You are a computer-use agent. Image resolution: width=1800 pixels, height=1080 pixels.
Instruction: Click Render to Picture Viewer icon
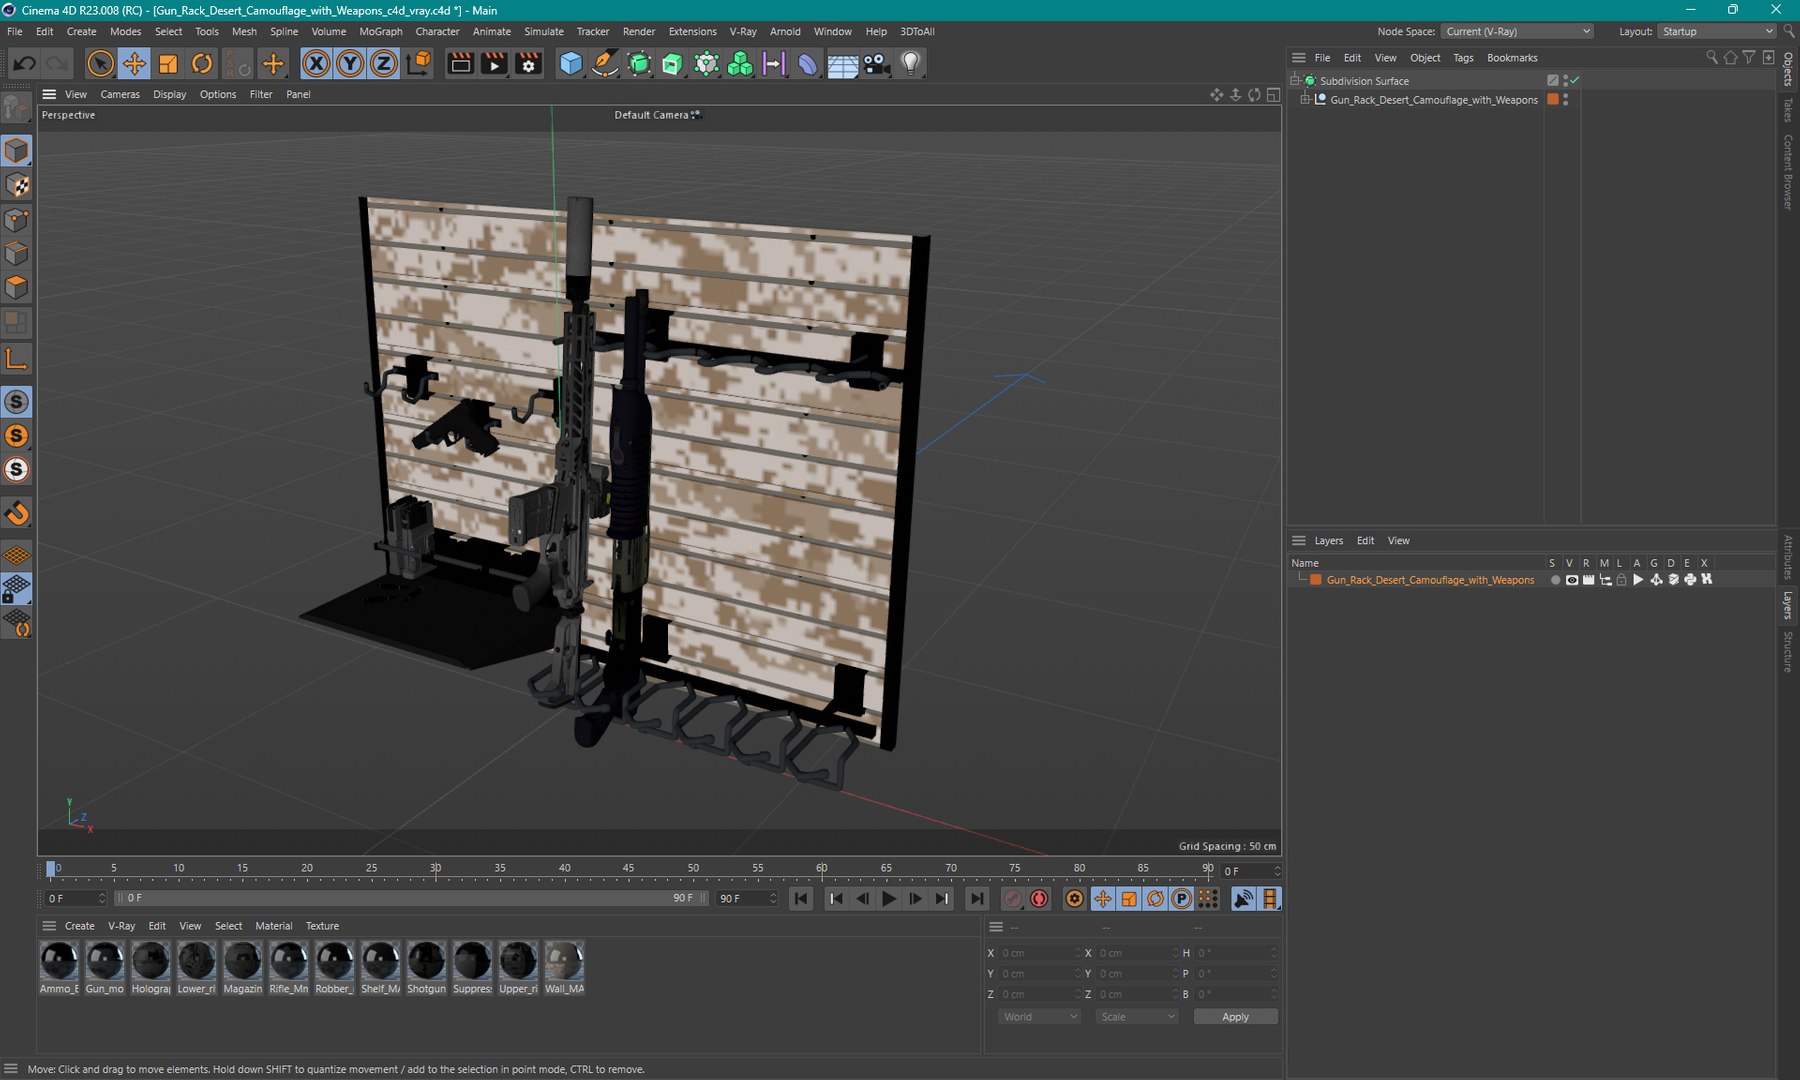pos(494,64)
